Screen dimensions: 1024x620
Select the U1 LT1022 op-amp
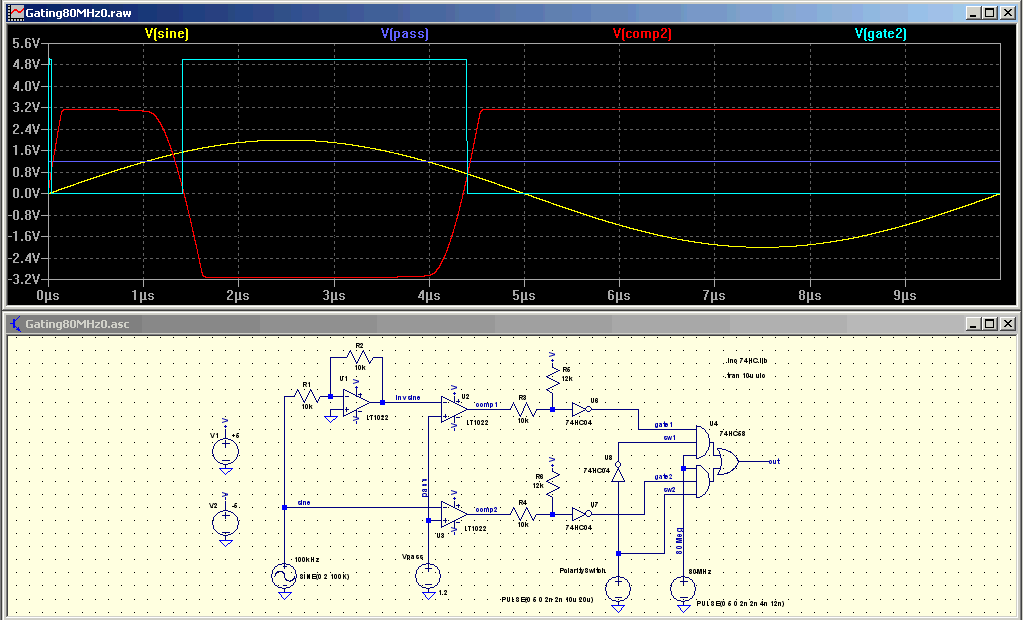pyautogui.click(x=356, y=402)
